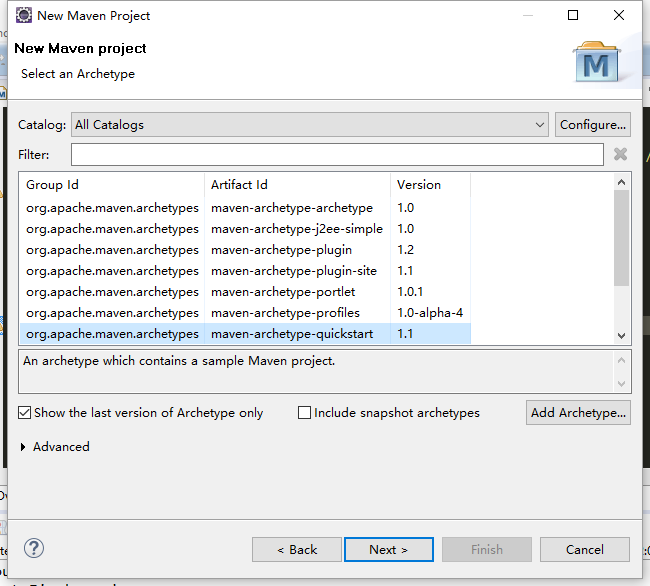The height and width of the screenshot is (586, 650).
Task: Uncheck Show the last version of Archetype only
Action: tap(24, 413)
